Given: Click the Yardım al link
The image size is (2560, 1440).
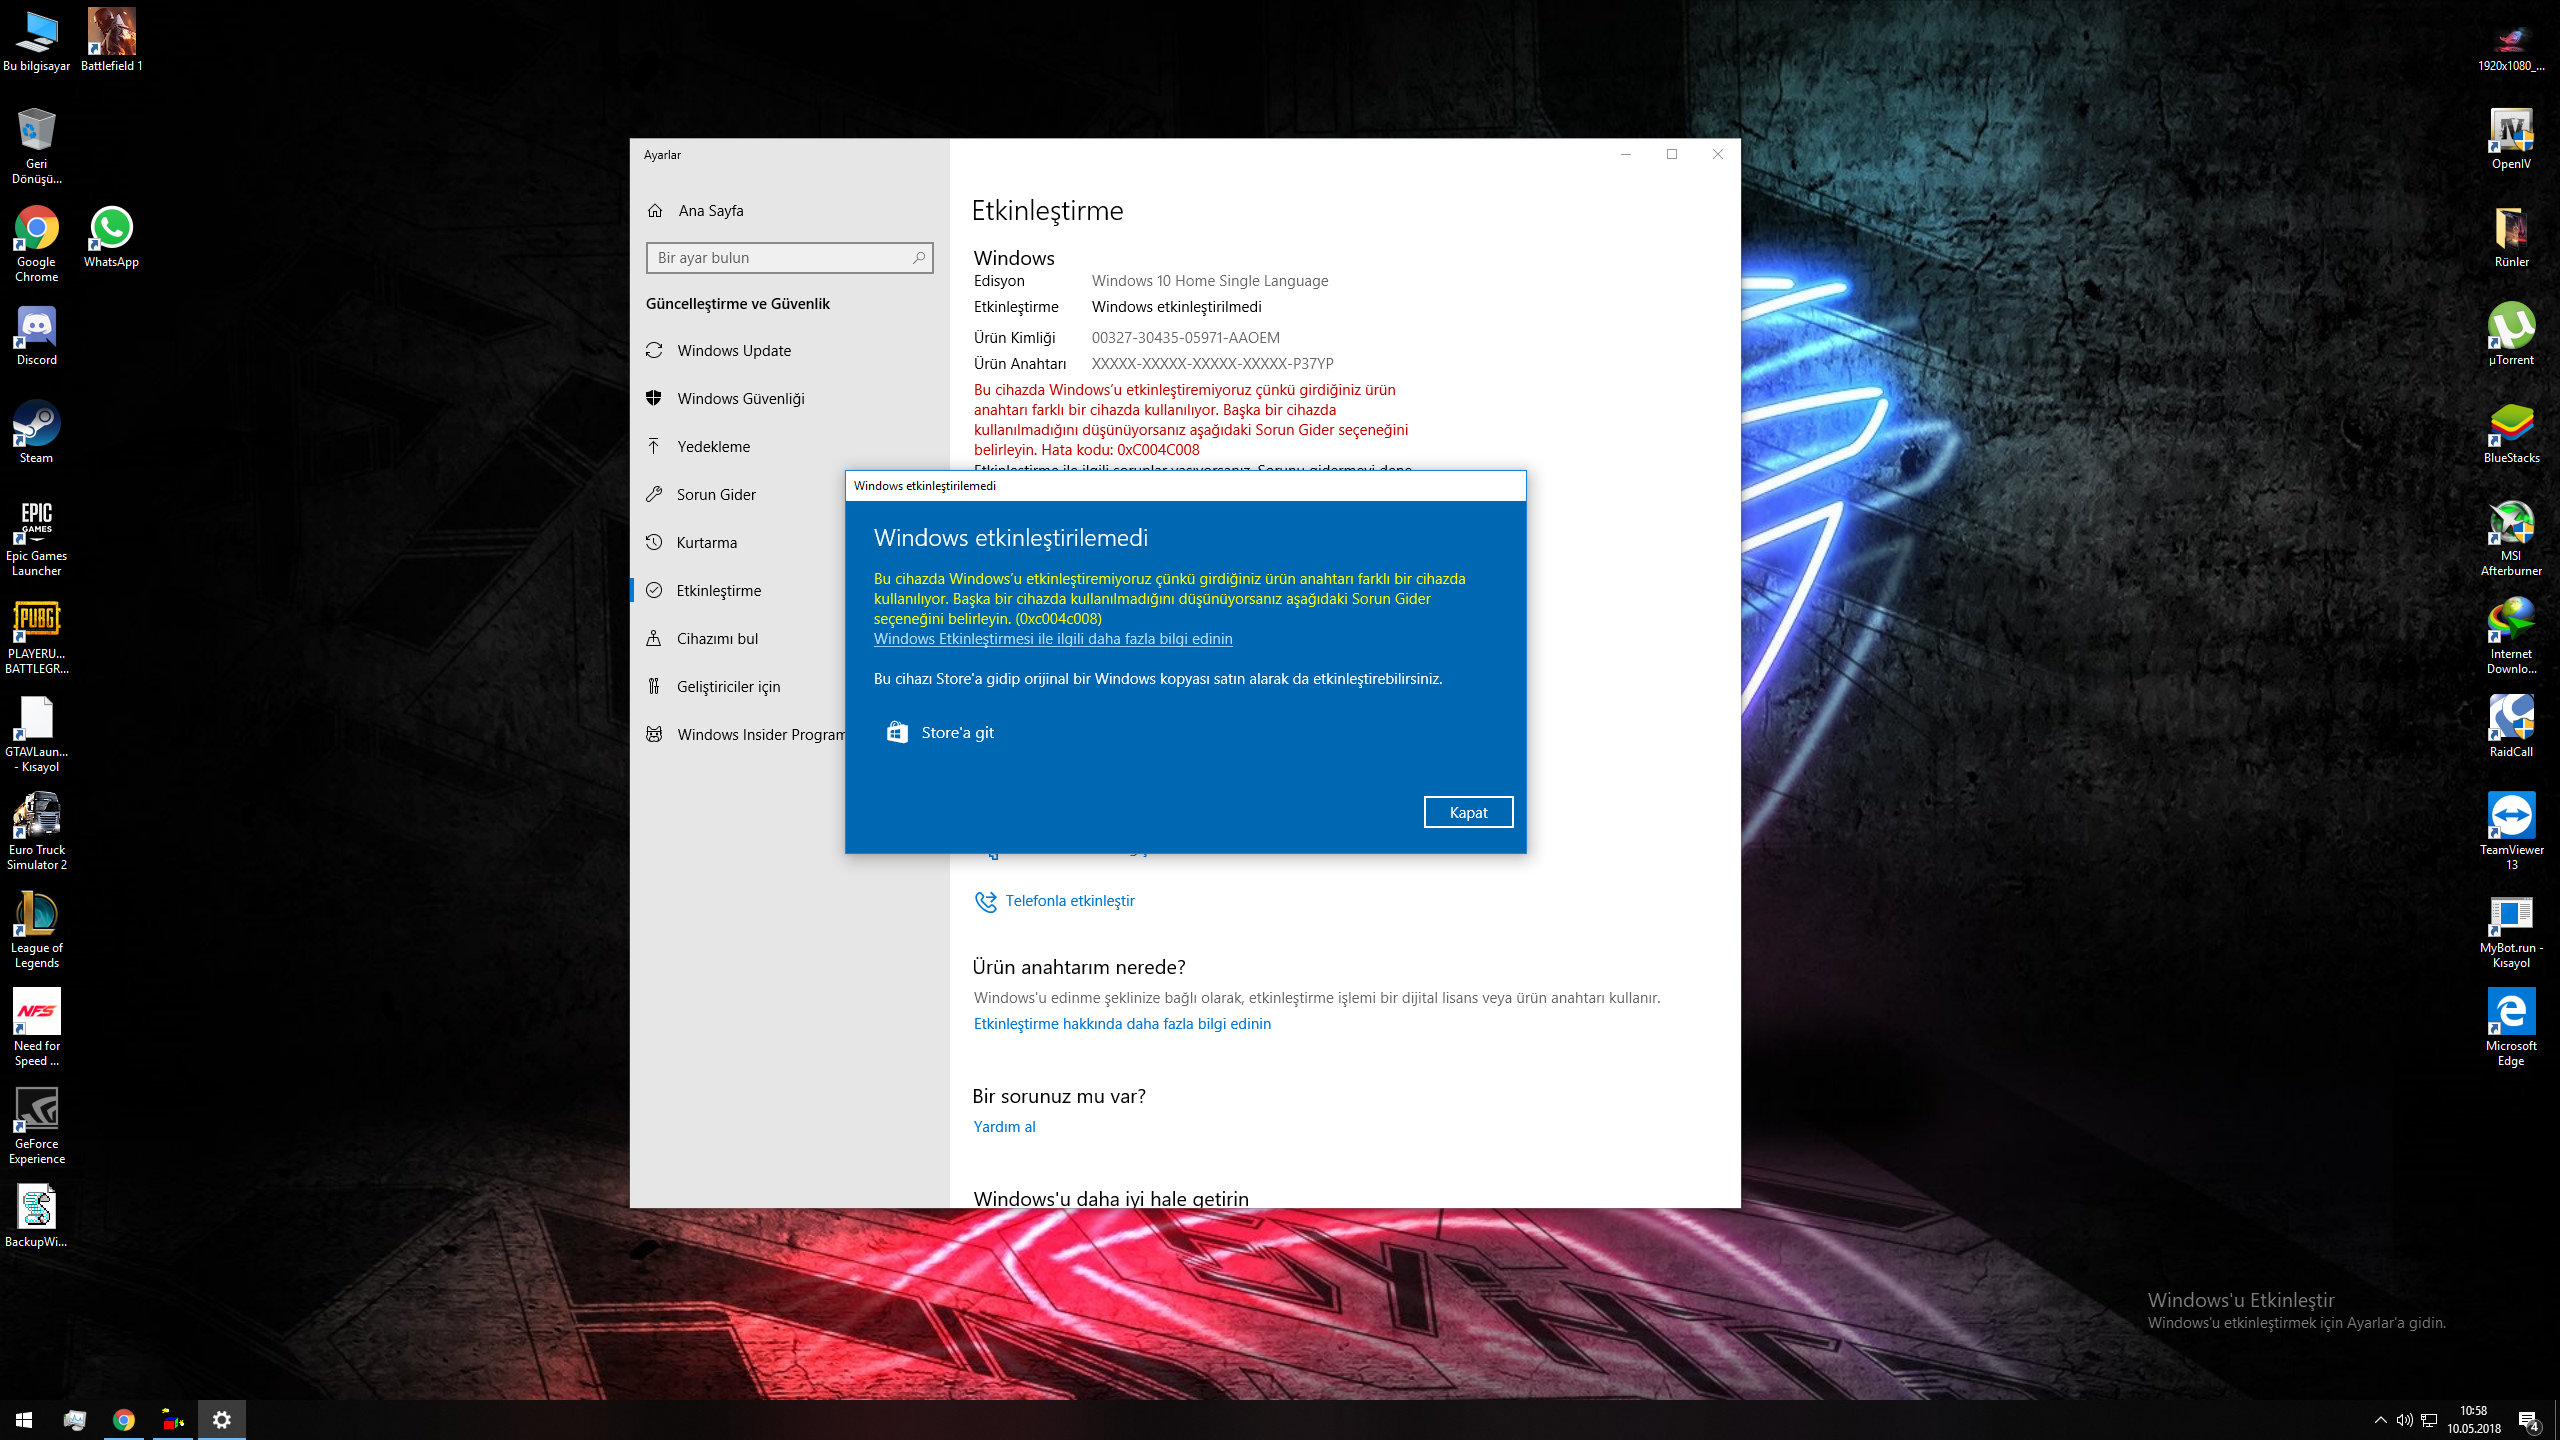Looking at the screenshot, I should 1004,1127.
